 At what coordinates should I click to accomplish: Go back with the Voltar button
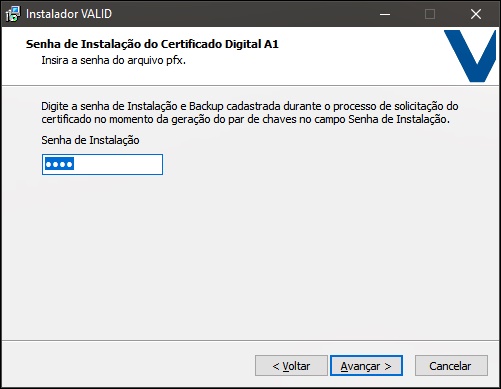click(291, 366)
